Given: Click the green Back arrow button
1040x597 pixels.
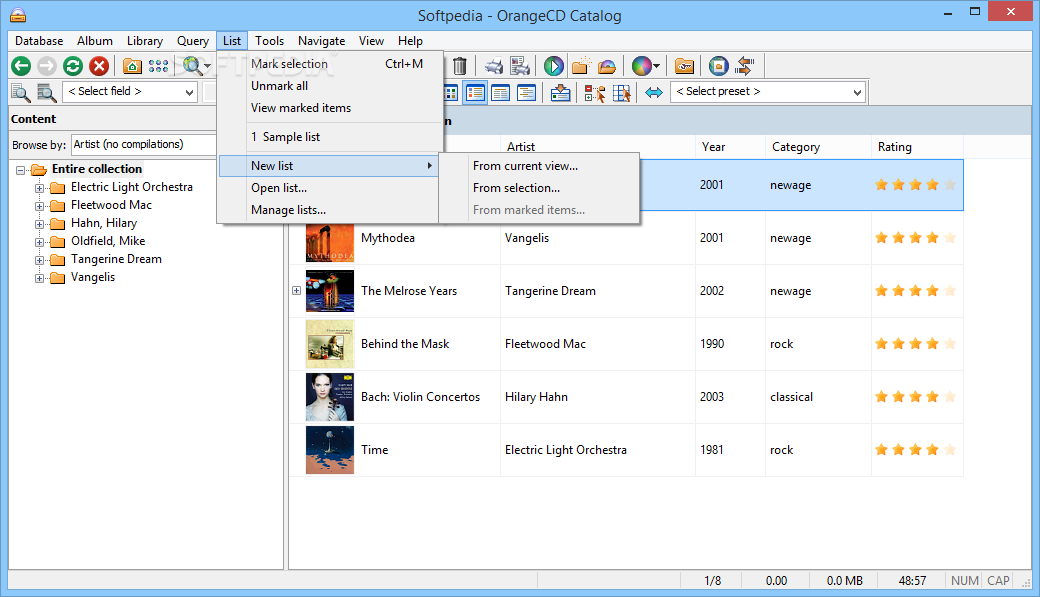Looking at the screenshot, I should click(21, 66).
